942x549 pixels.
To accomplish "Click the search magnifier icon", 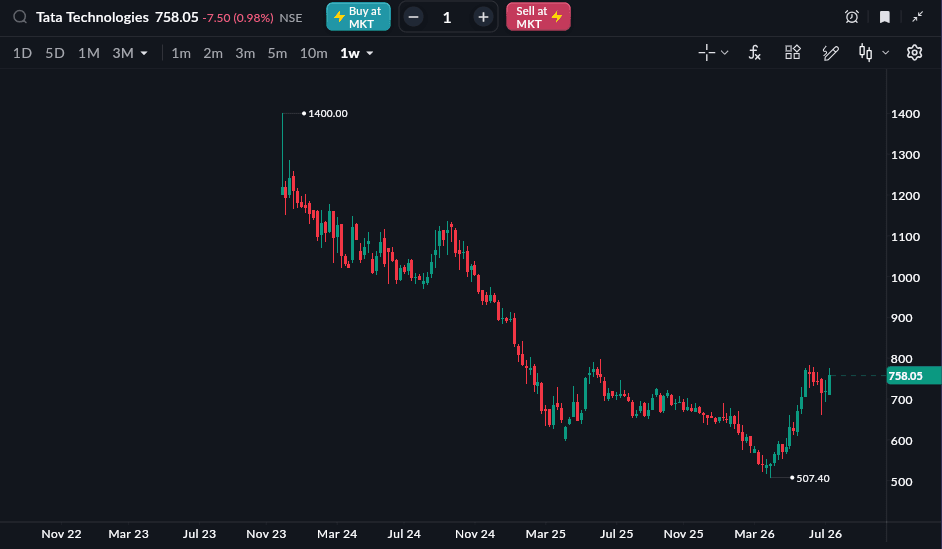I will (x=20, y=17).
